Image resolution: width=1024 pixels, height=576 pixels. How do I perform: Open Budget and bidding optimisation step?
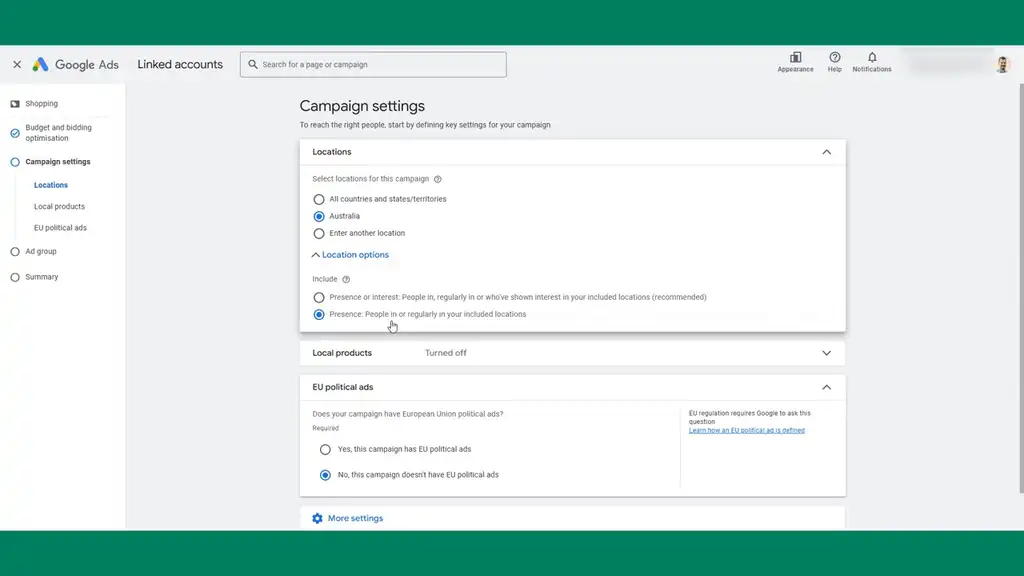(x=58, y=133)
